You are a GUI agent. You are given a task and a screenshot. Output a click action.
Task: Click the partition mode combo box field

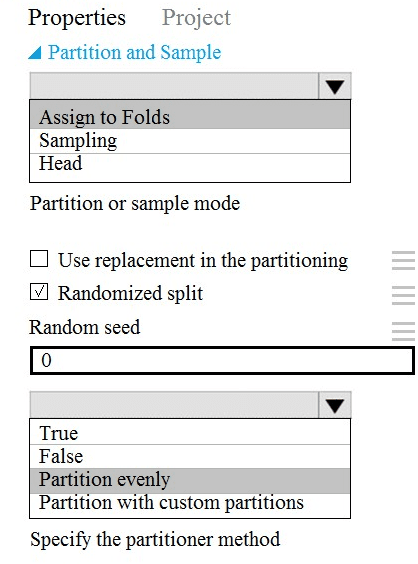174,86
